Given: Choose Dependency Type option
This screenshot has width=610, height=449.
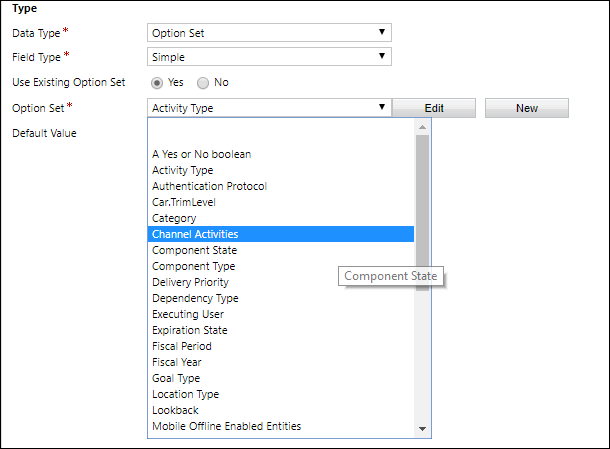Looking at the screenshot, I should coord(281,298).
